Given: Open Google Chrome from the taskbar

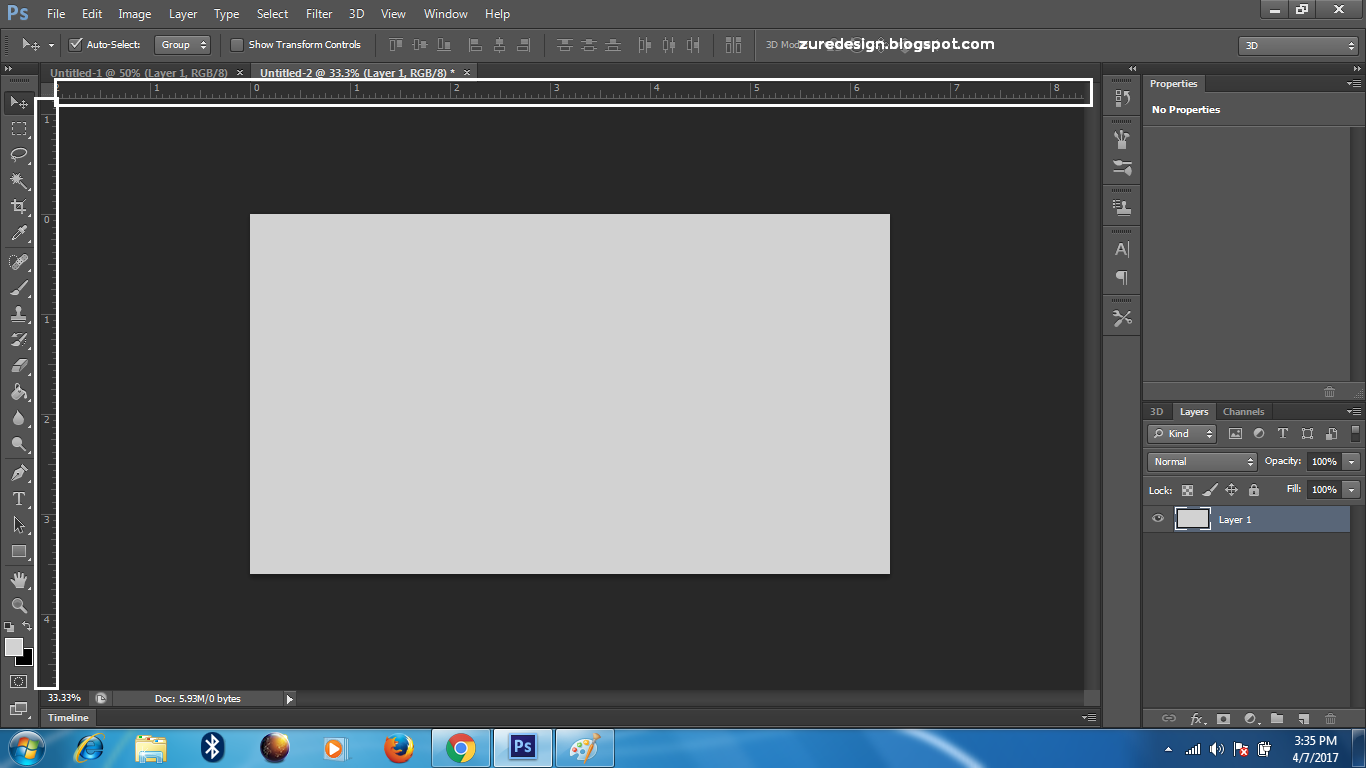Looking at the screenshot, I should [460, 747].
